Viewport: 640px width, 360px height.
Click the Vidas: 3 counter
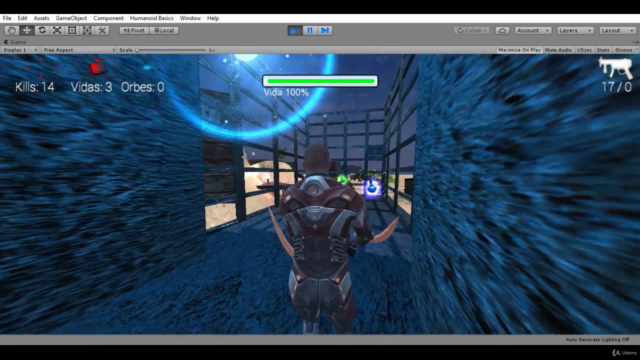(91, 87)
